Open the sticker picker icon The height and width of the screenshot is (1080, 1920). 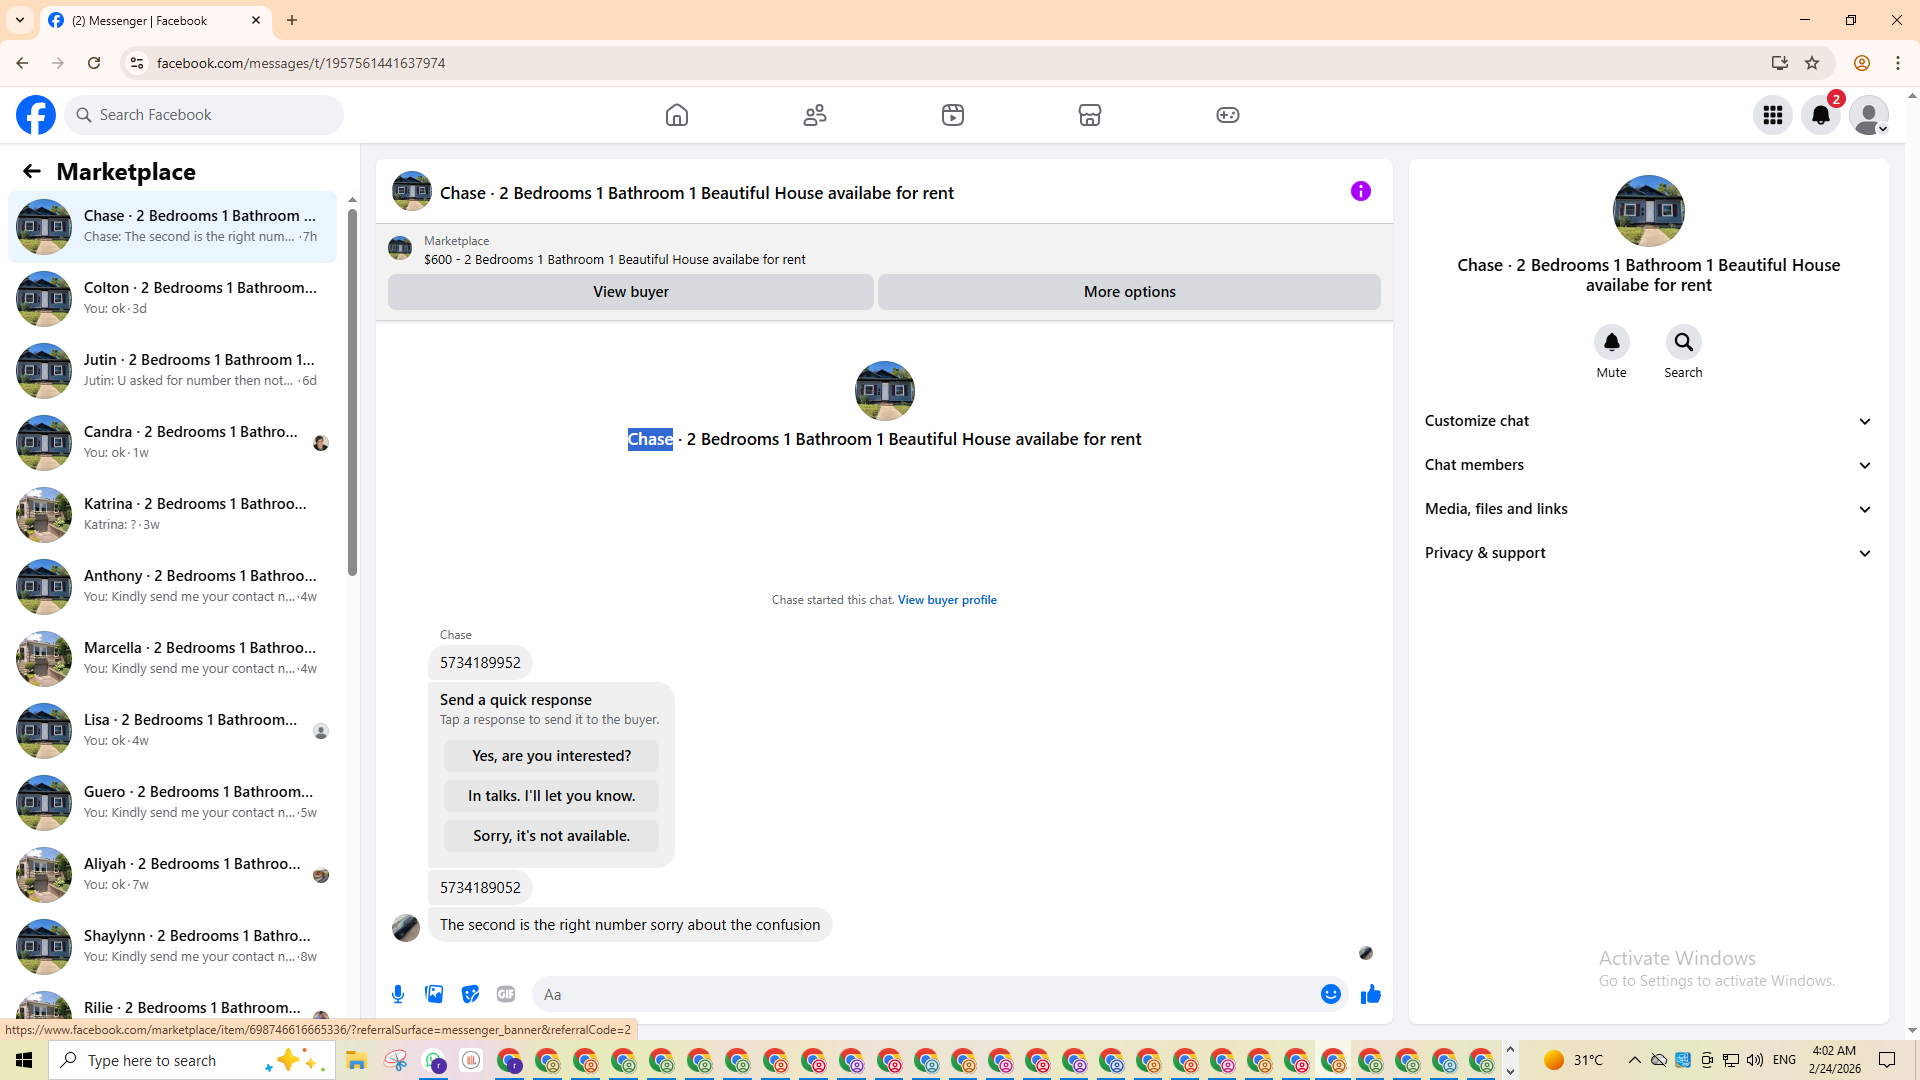coord(470,994)
